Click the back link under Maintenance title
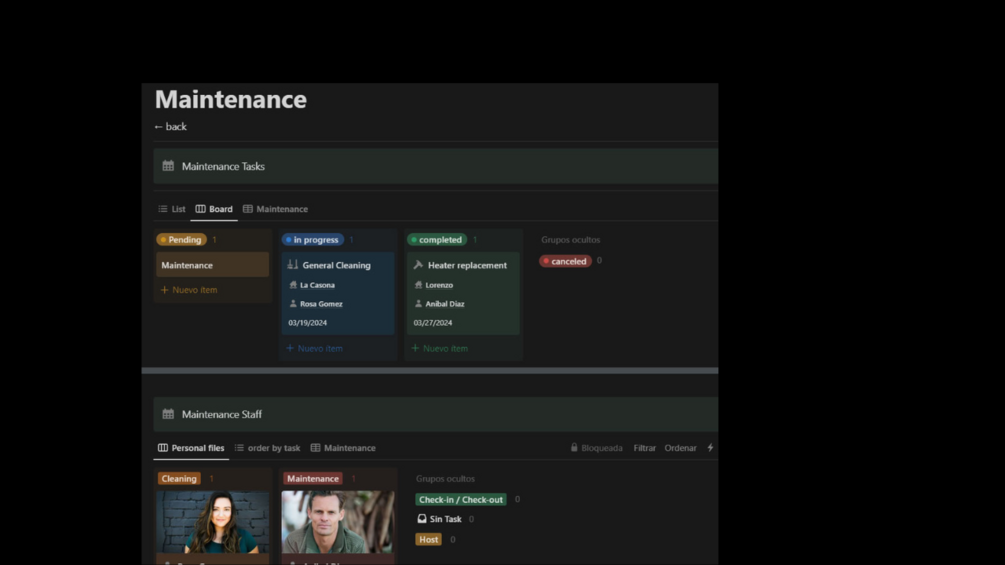Screen dimensions: 1005x565 pos(170,127)
